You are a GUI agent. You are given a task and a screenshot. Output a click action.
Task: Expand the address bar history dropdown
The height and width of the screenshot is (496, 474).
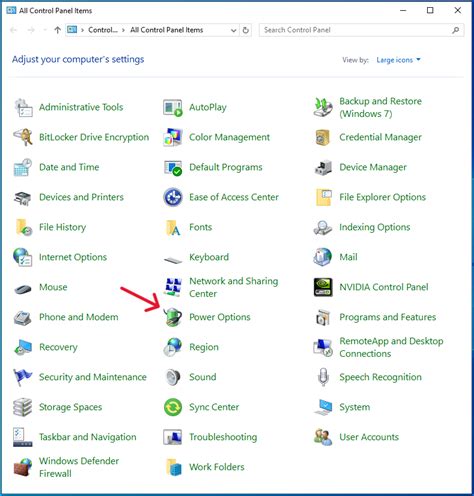click(234, 30)
